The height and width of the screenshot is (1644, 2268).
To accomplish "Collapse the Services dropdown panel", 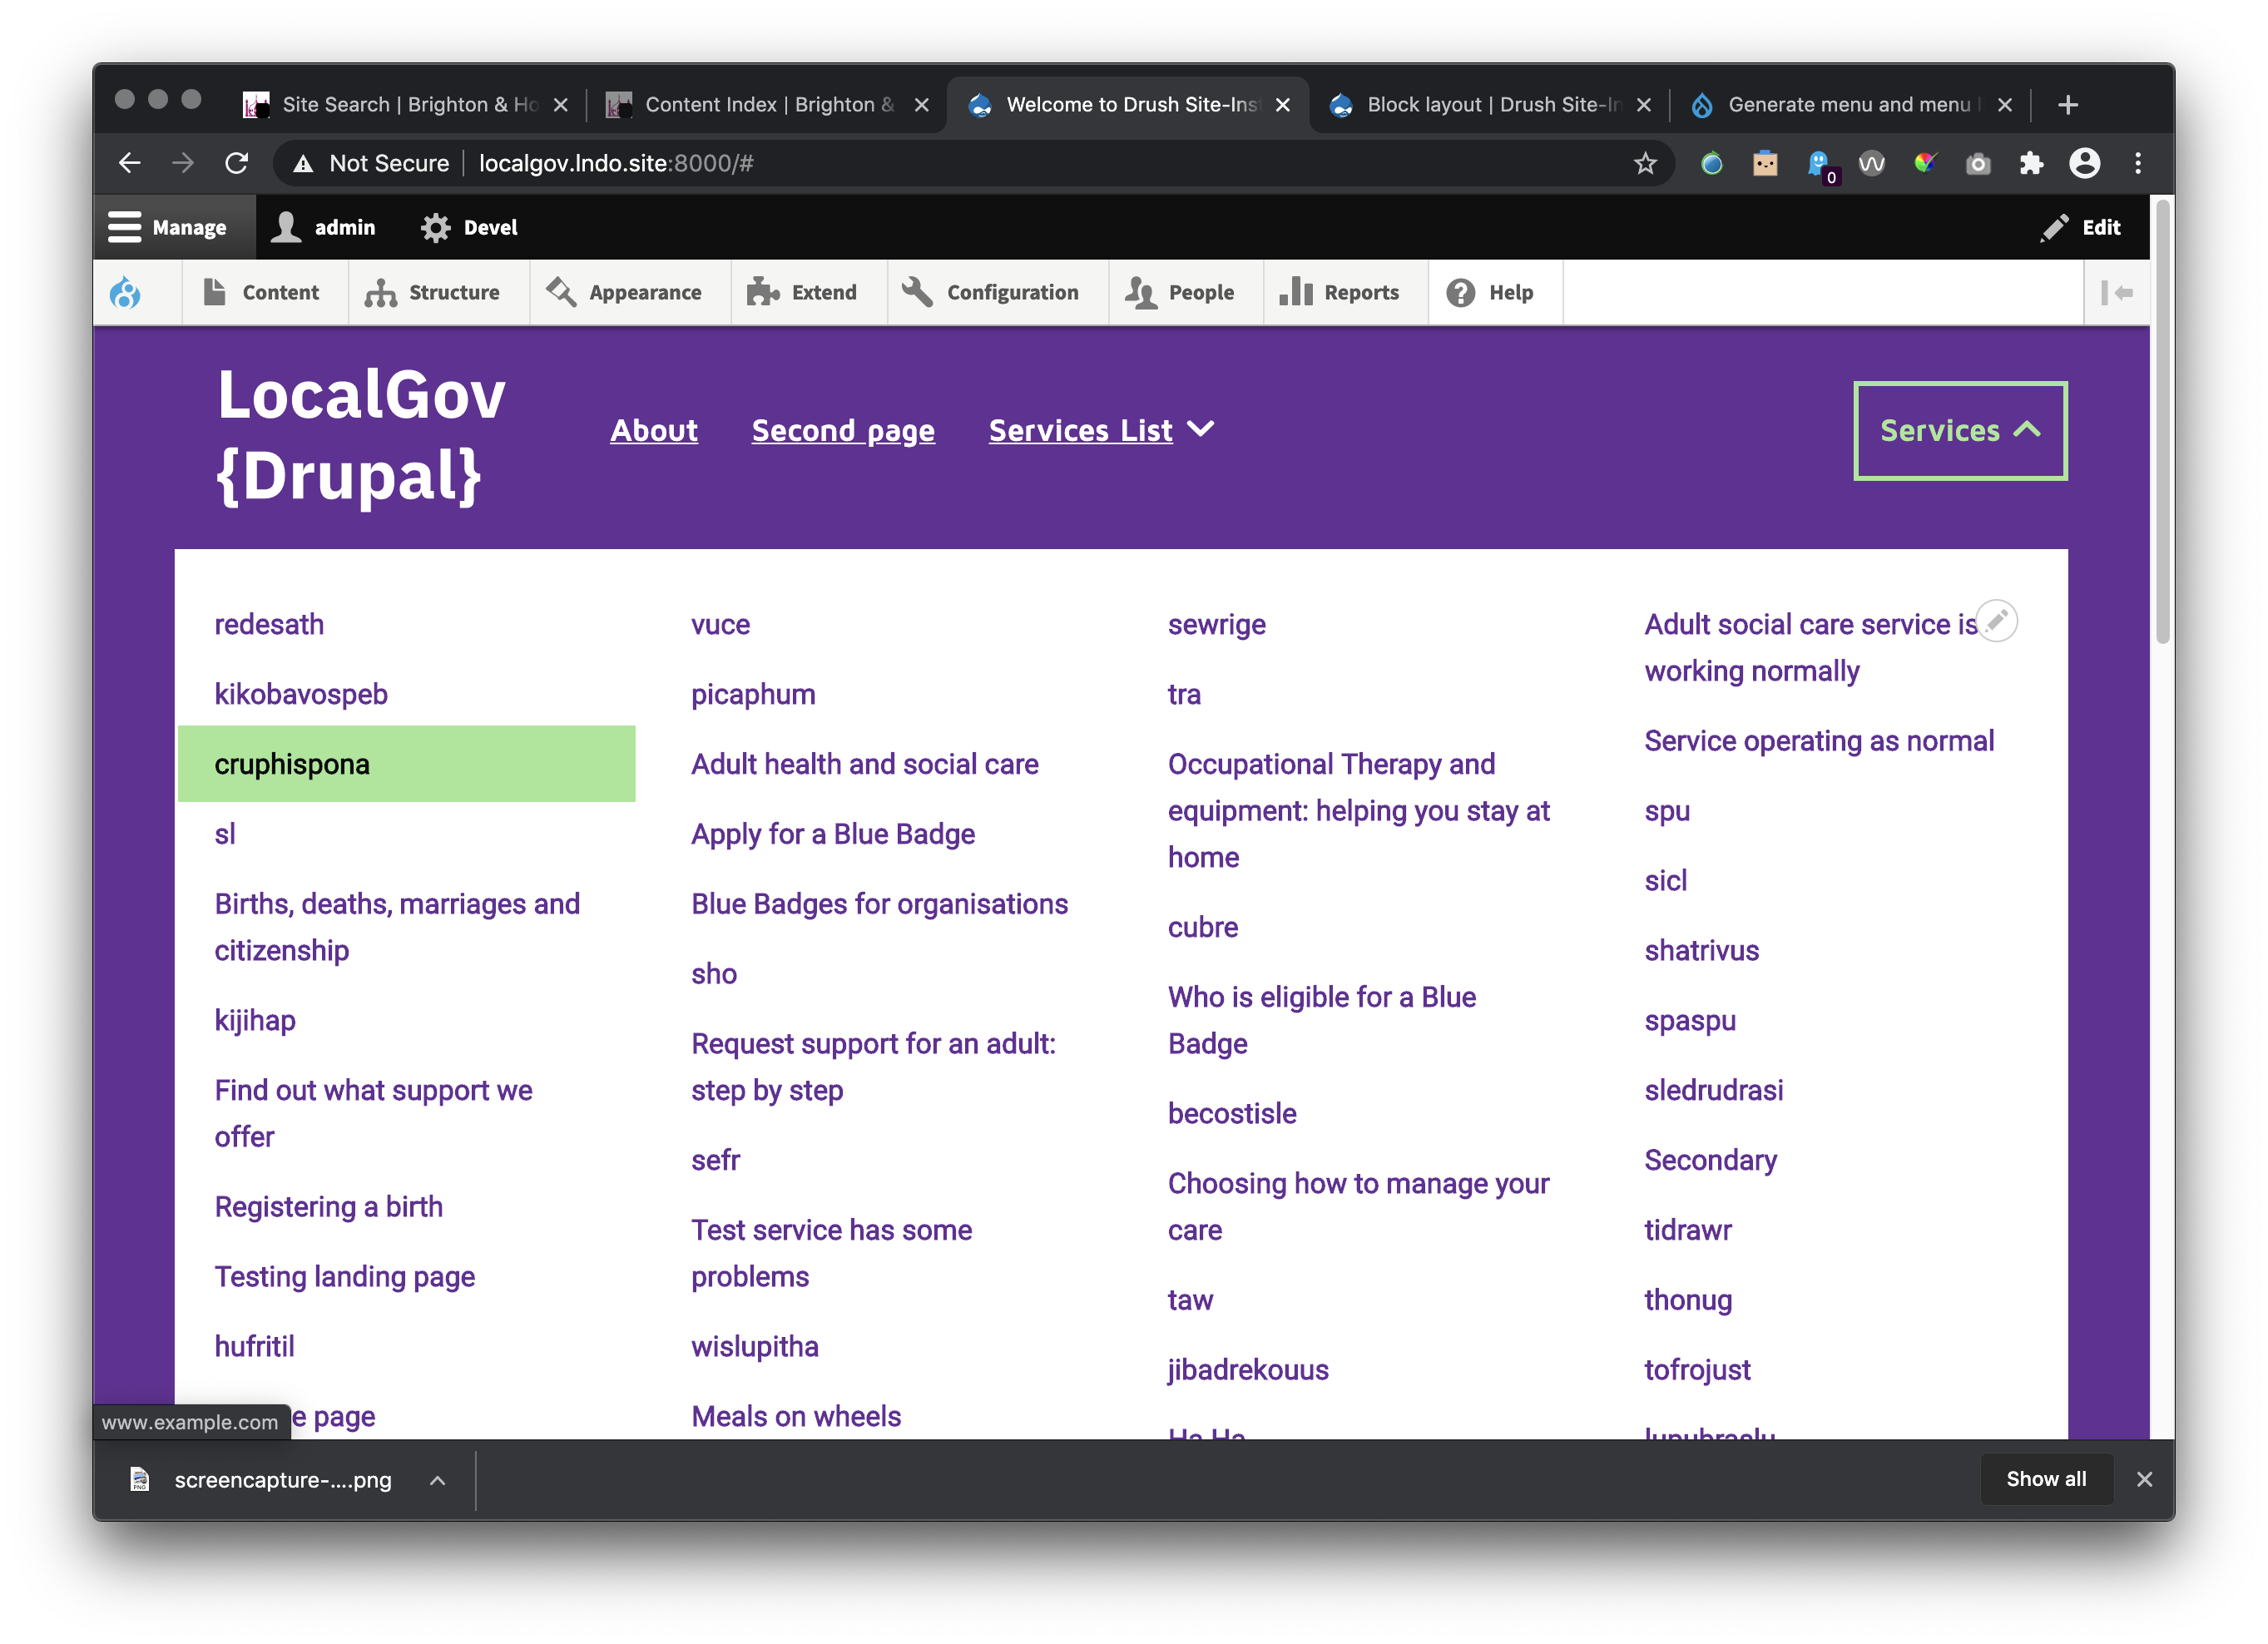I will click(x=1959, y=431).
